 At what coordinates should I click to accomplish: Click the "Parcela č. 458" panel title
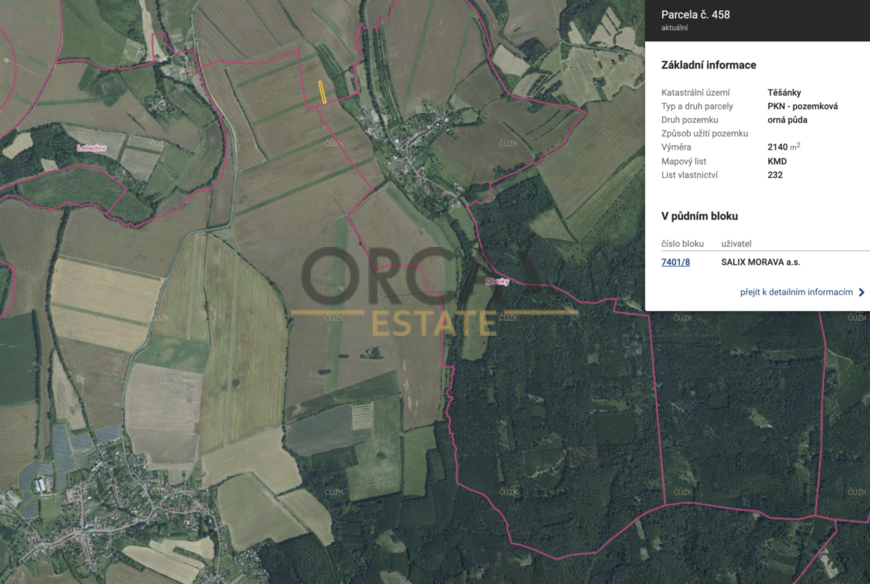click(695, 14)
